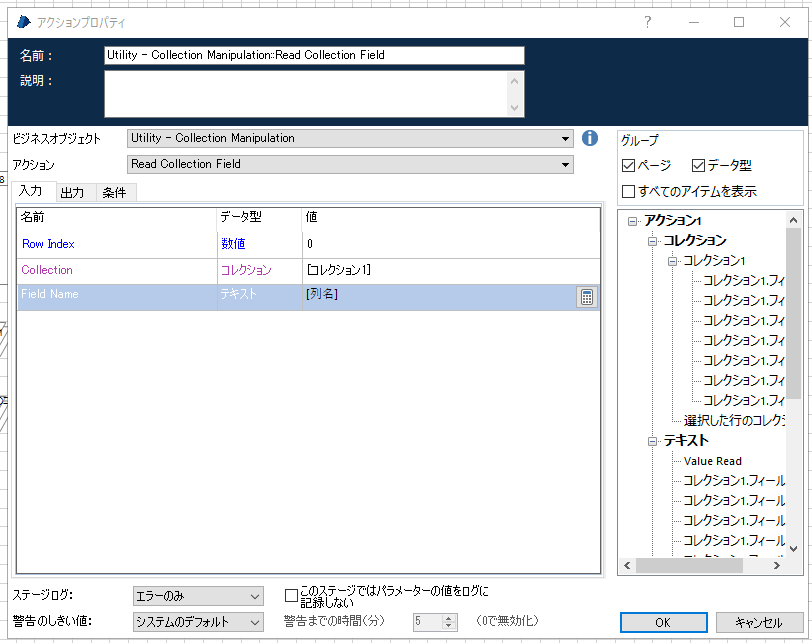Viewport: 812px width, 643px height.
Task: Collapse the コレクション1 tree node
Action: pos(672,261)
